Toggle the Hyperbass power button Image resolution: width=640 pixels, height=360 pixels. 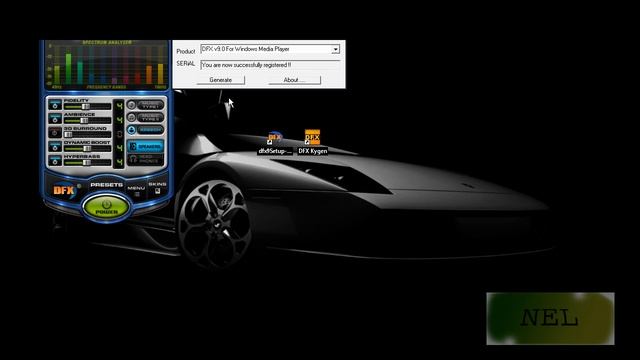click(55, 160)
